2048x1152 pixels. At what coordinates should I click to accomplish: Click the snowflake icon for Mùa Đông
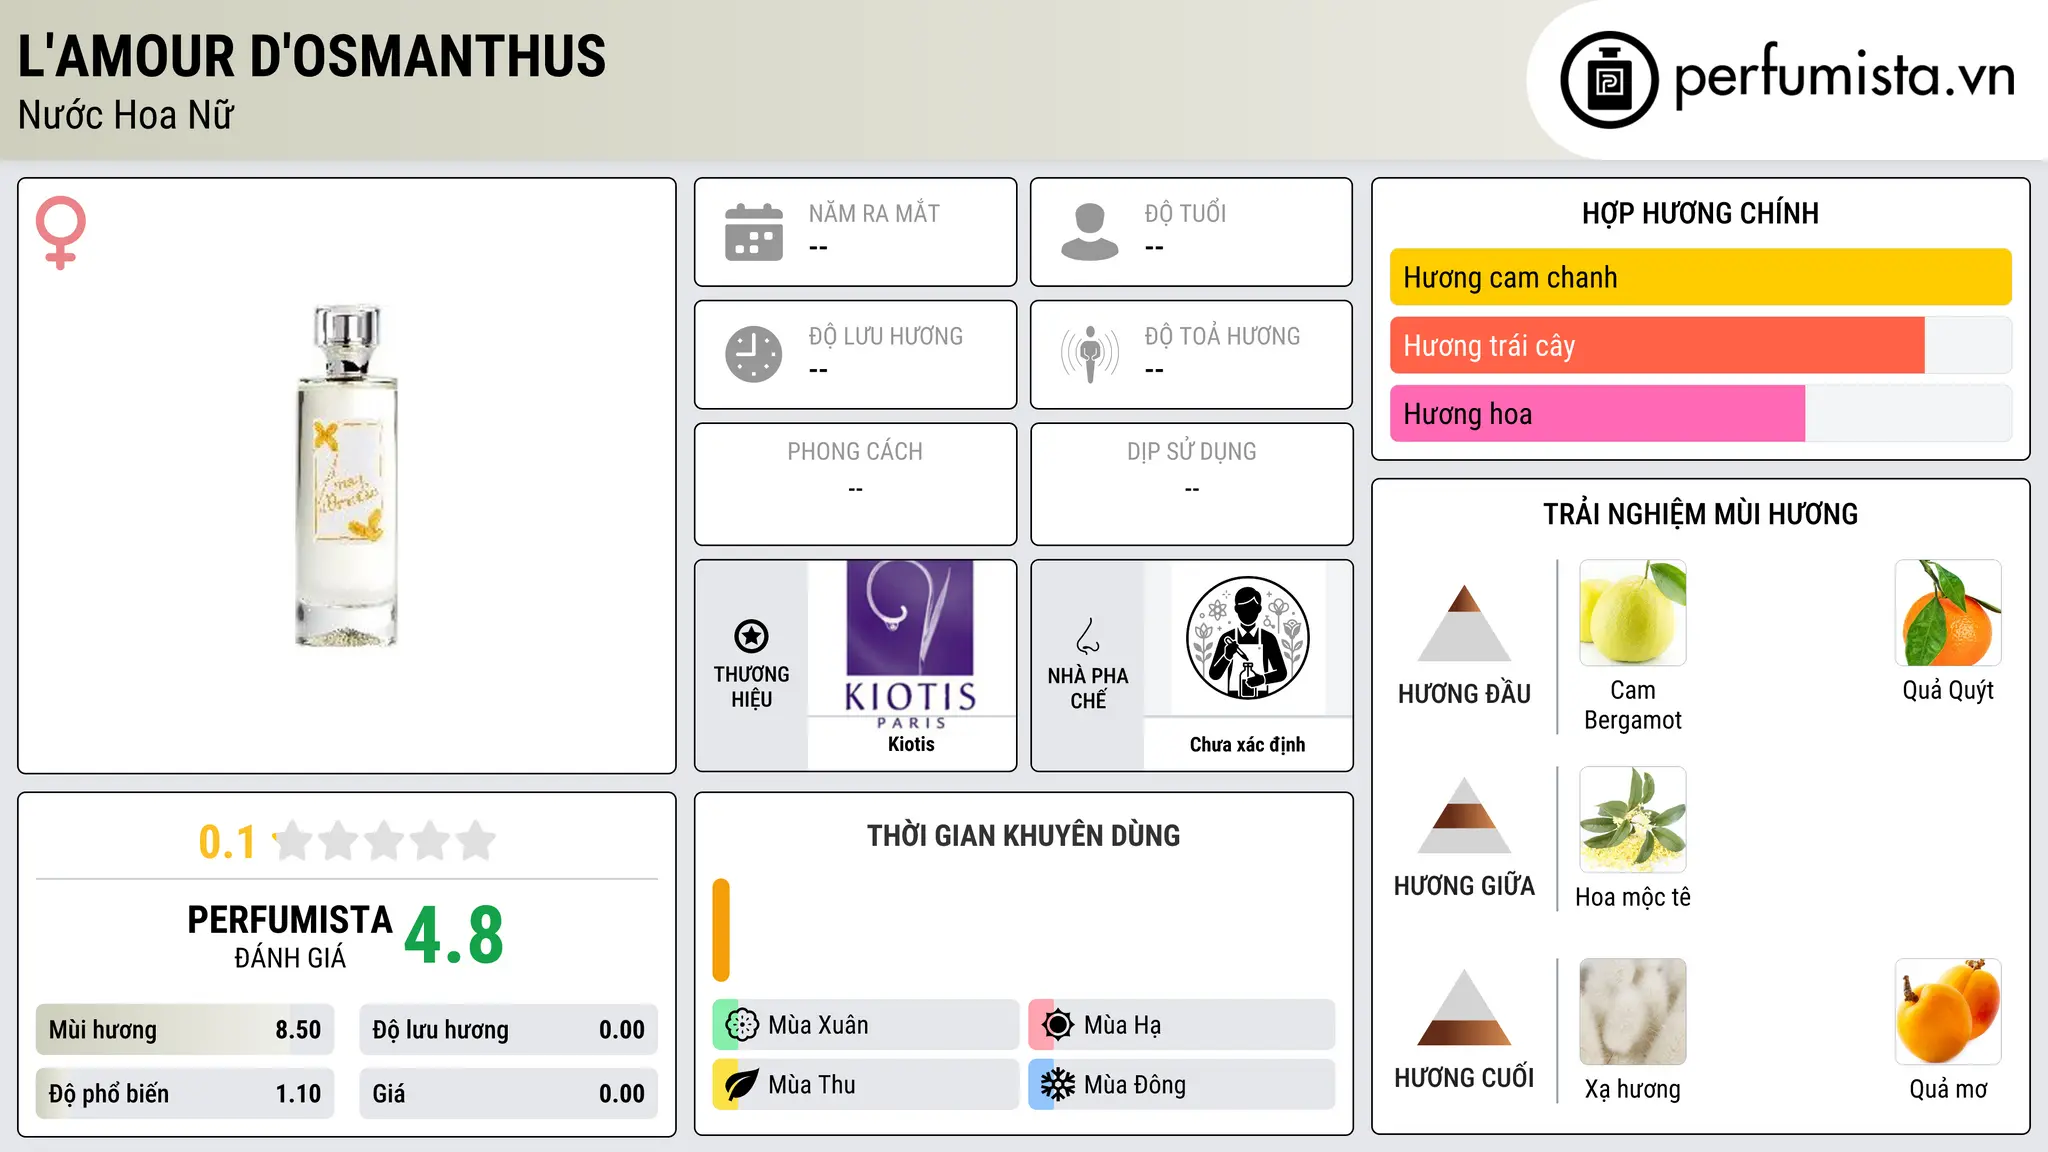1058,1085
